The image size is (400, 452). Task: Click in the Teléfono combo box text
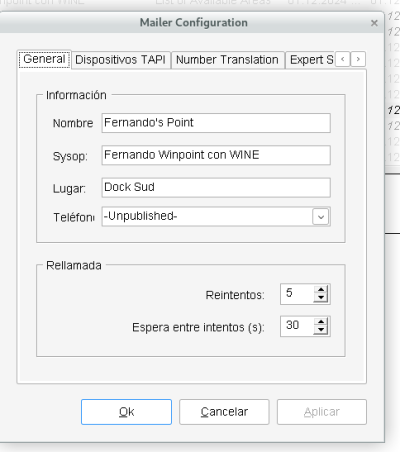[x=207, y=217]
